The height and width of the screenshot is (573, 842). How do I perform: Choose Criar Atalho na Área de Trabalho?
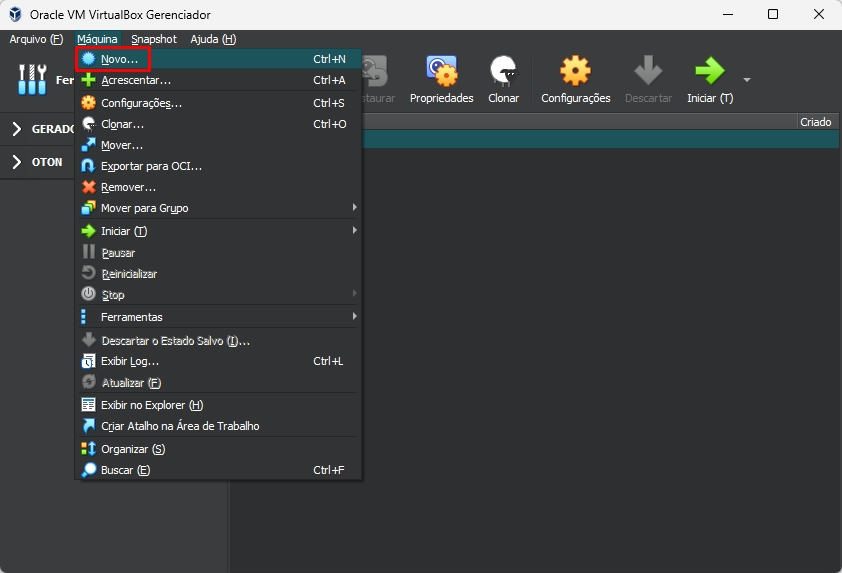tap(218, 426)
